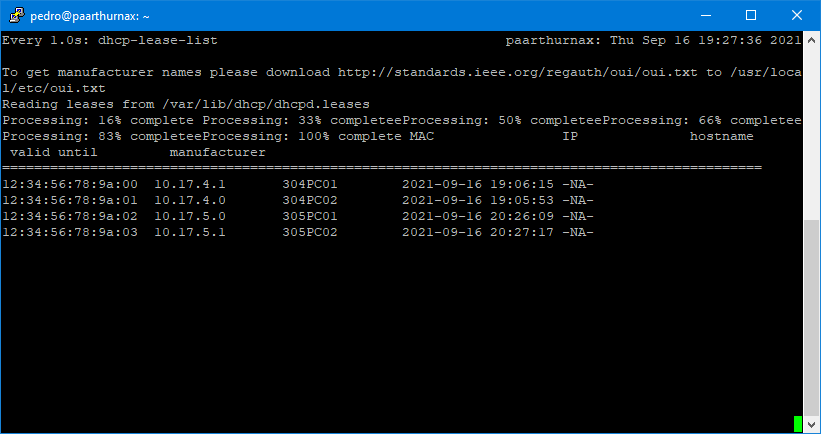Click the scrollbar down arrow
Image resolution: width=821 pixels, height=434 pixels.
tap(811, 425)
